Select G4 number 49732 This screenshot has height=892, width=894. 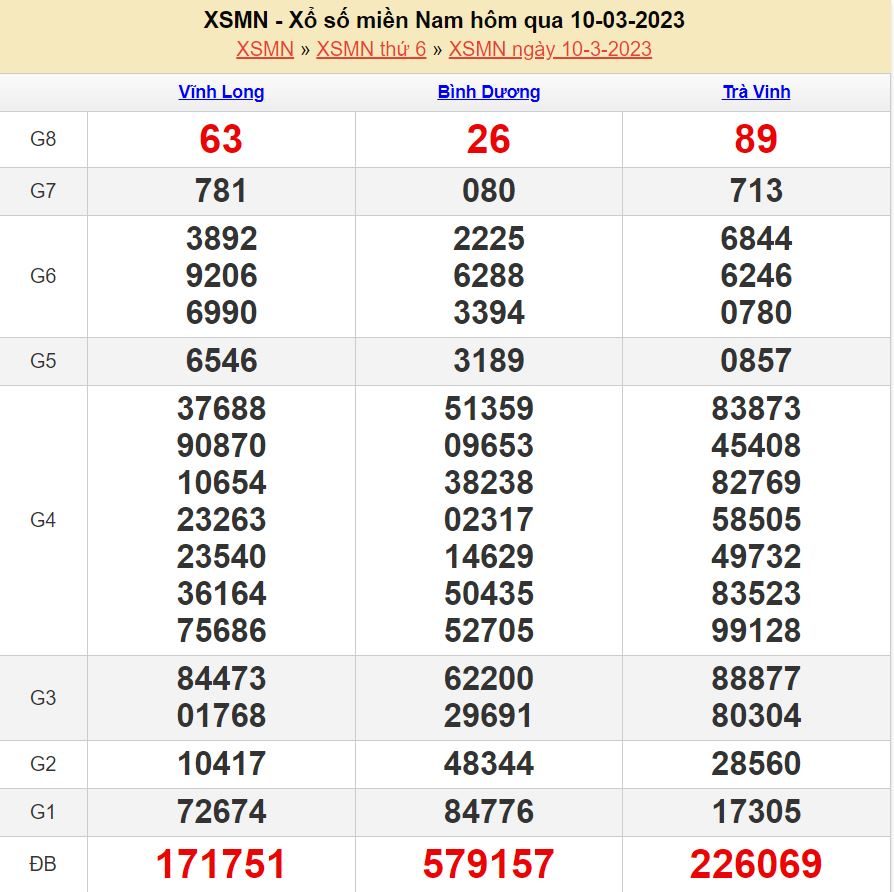tap(756, 557)
